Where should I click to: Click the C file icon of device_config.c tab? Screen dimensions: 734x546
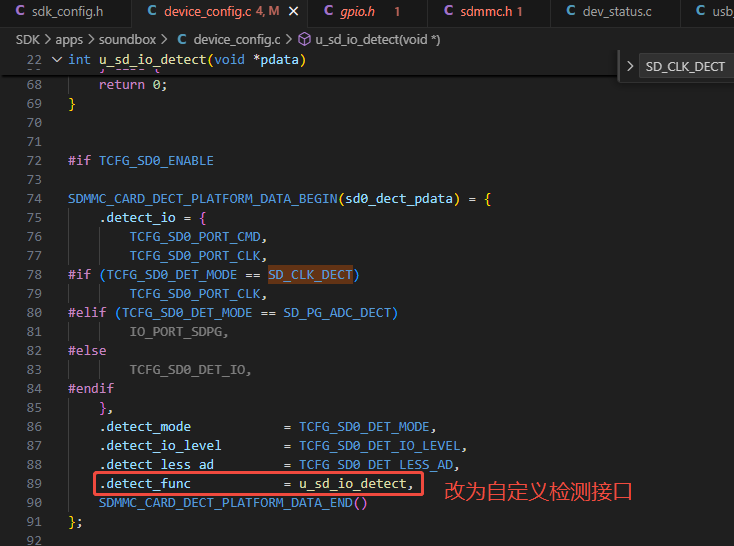point(152,11)
